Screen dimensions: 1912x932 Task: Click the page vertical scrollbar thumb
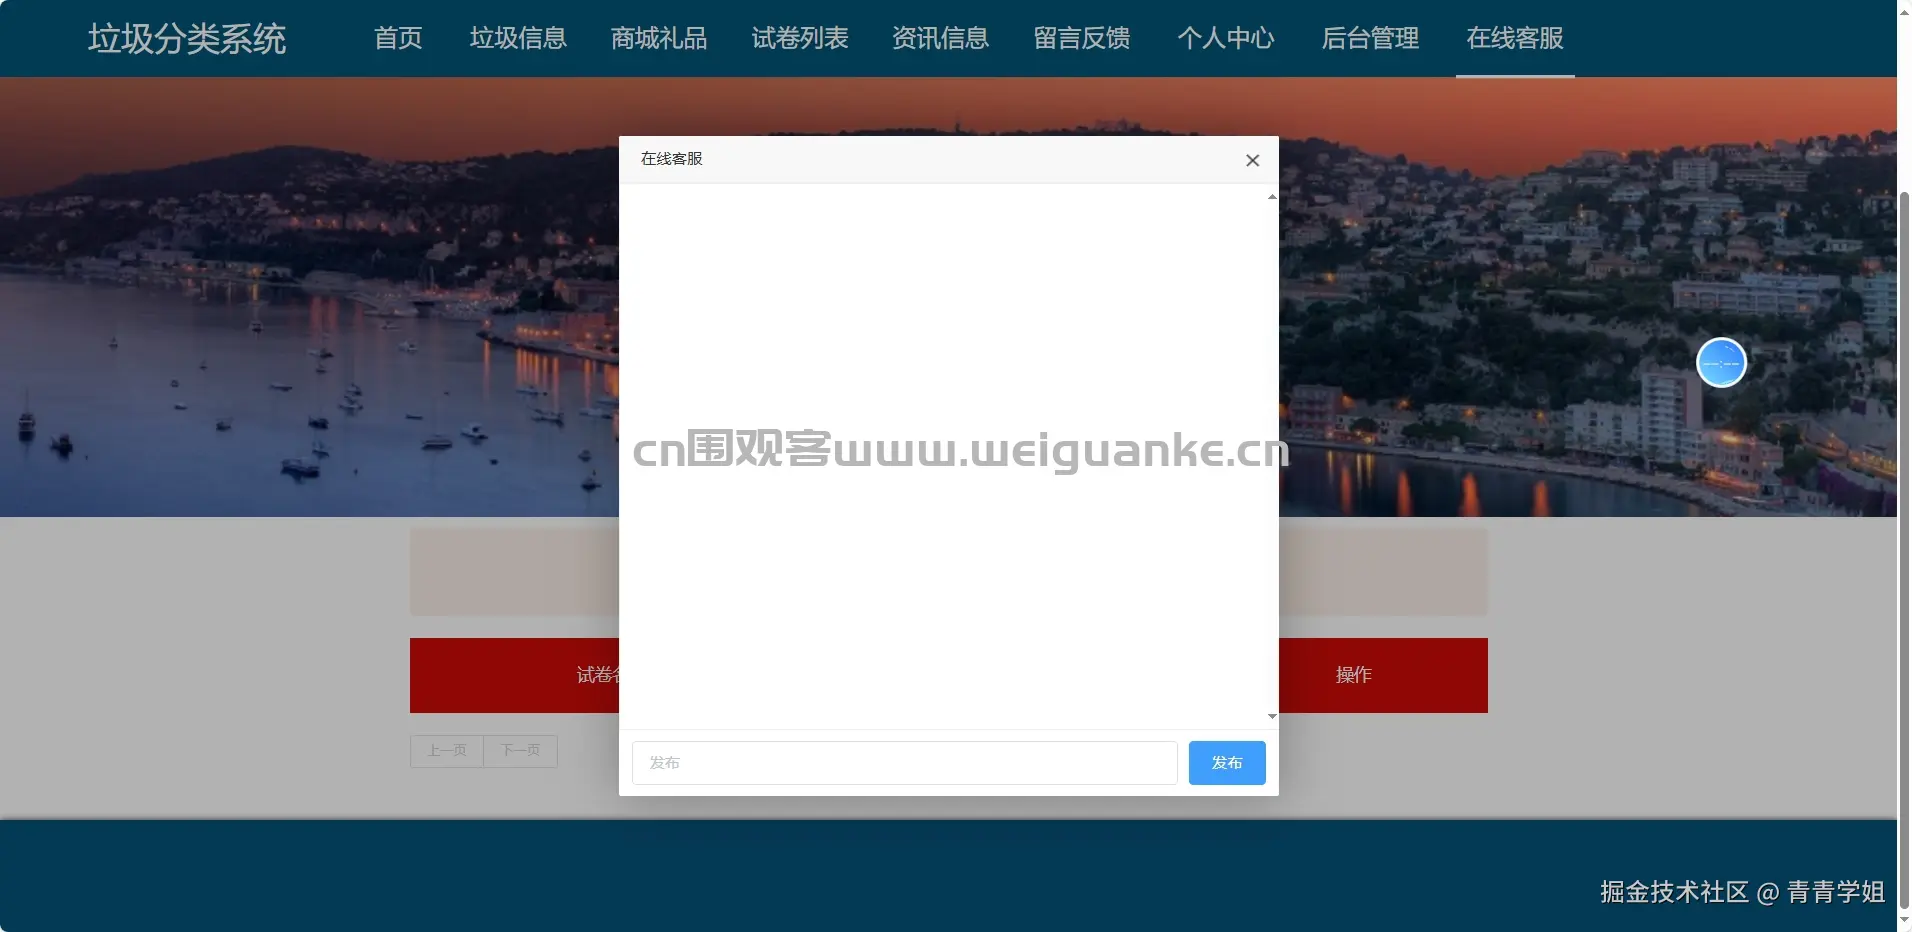[x=1904, y=549]
